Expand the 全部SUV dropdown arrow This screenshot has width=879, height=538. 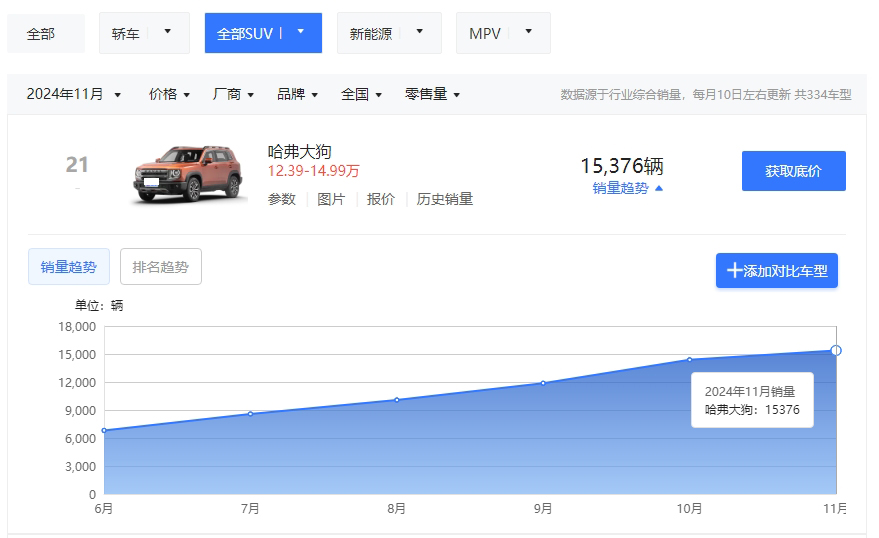(x=300, y=31)
